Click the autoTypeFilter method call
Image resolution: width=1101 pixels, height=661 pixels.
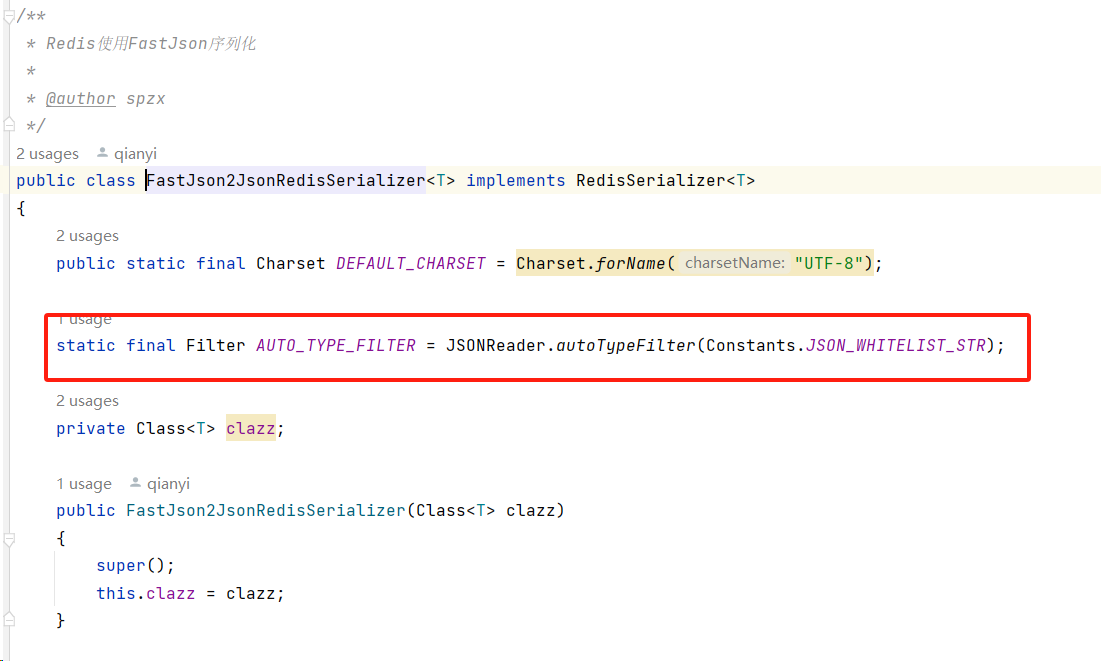[626, 346]
